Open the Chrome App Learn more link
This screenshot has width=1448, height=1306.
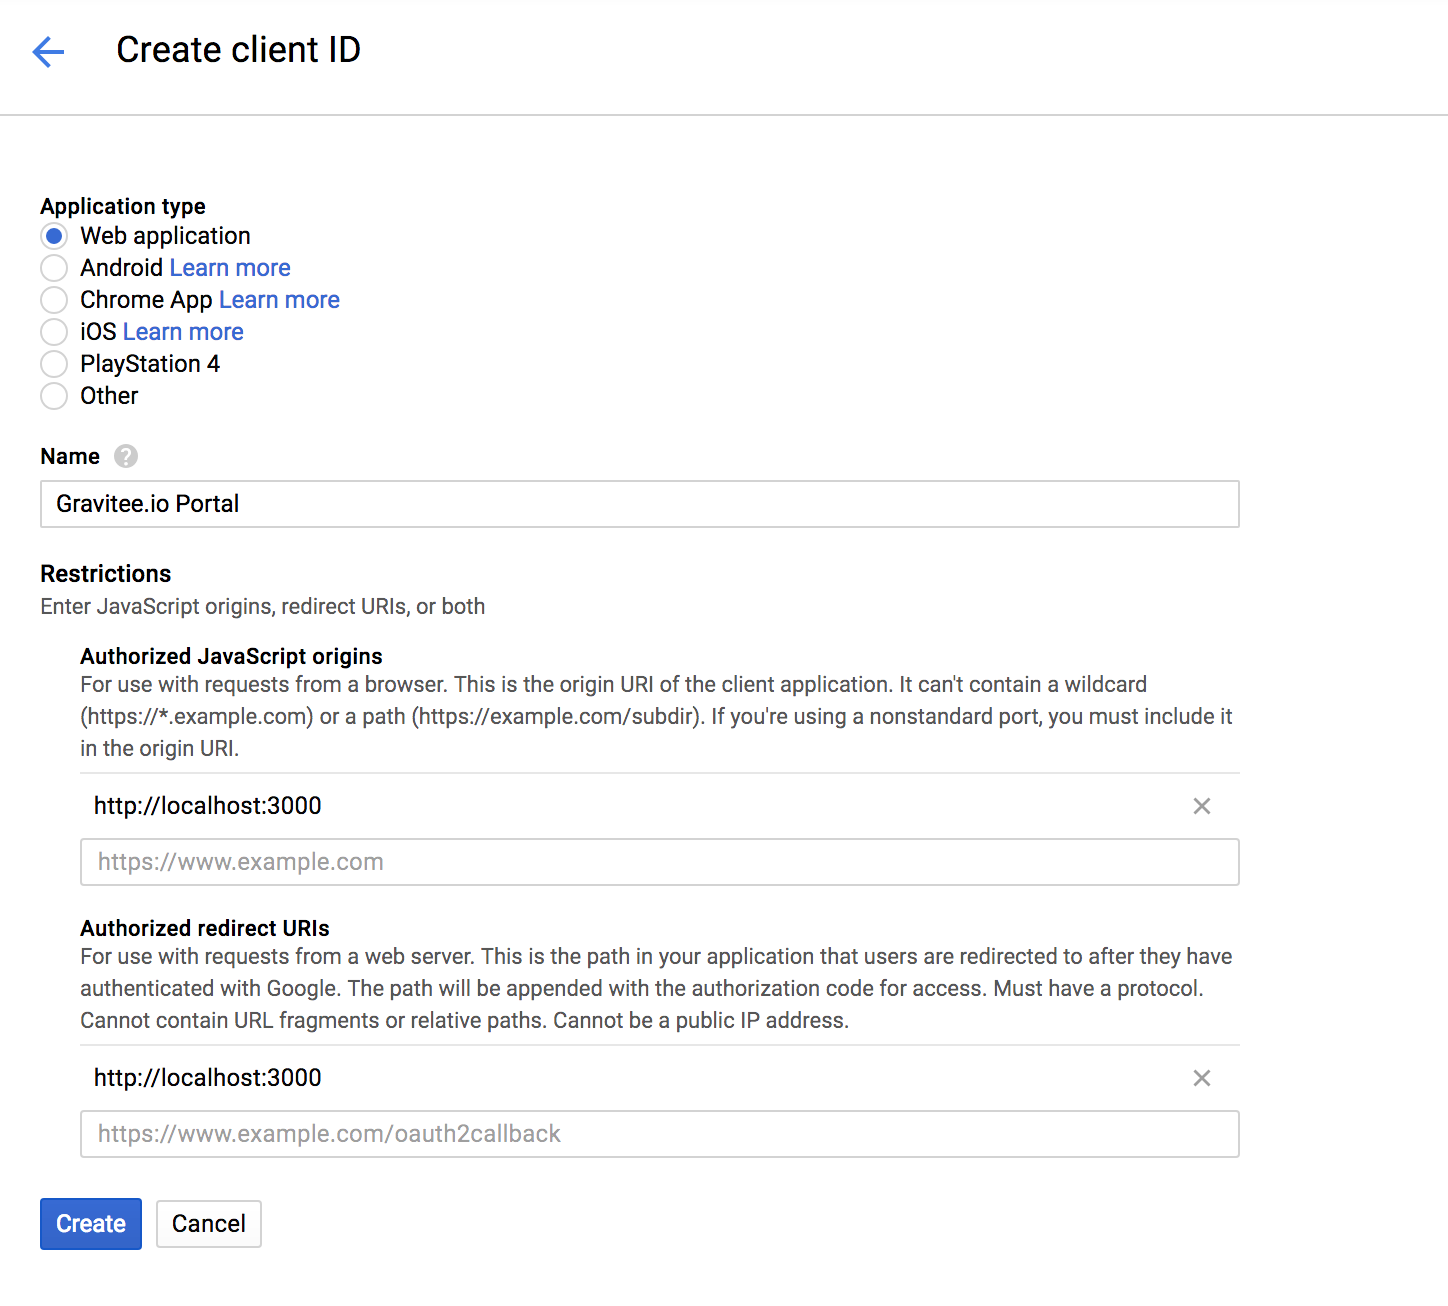(279, 300)
